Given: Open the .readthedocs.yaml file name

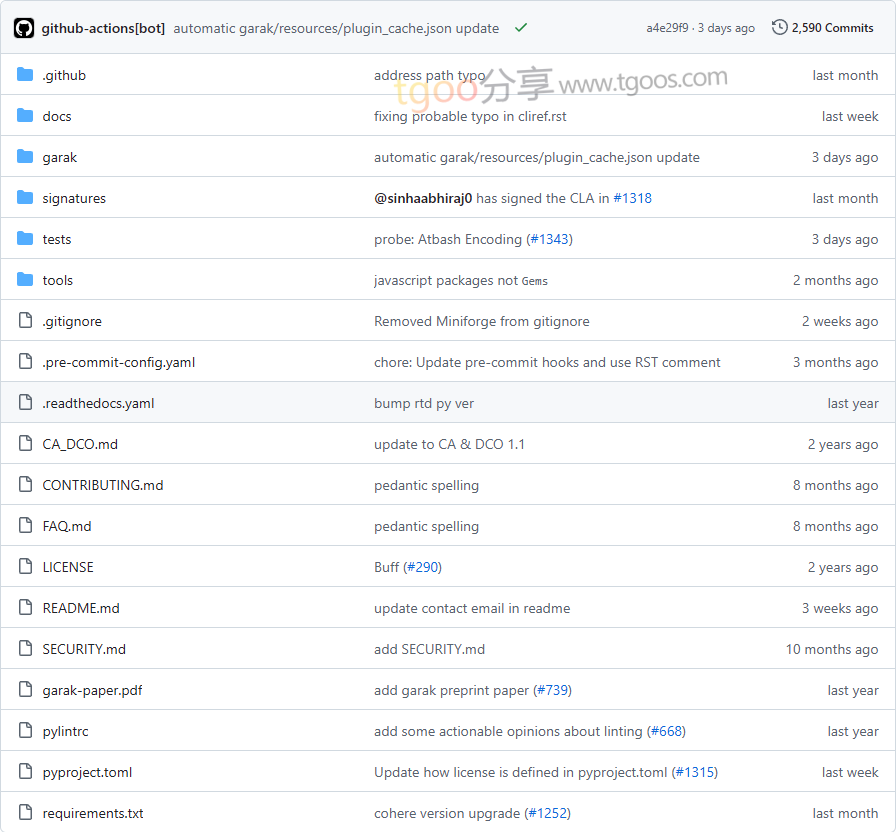Looking at the screenshot, I should click(x=98, y=403).
